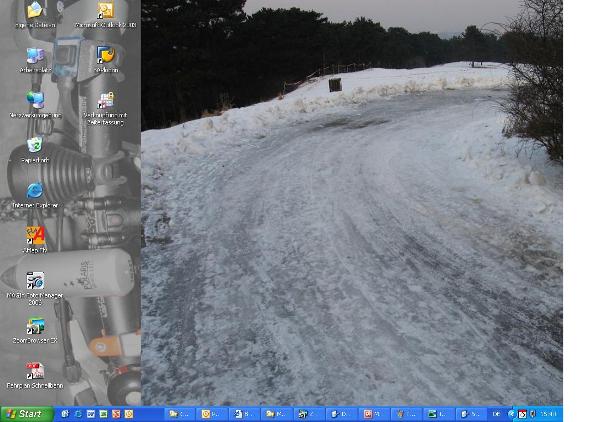The width and height of the screenshot is (612, 422).
Task: Click the Internet Explorer quick launch icon
Action: [78, 414]
